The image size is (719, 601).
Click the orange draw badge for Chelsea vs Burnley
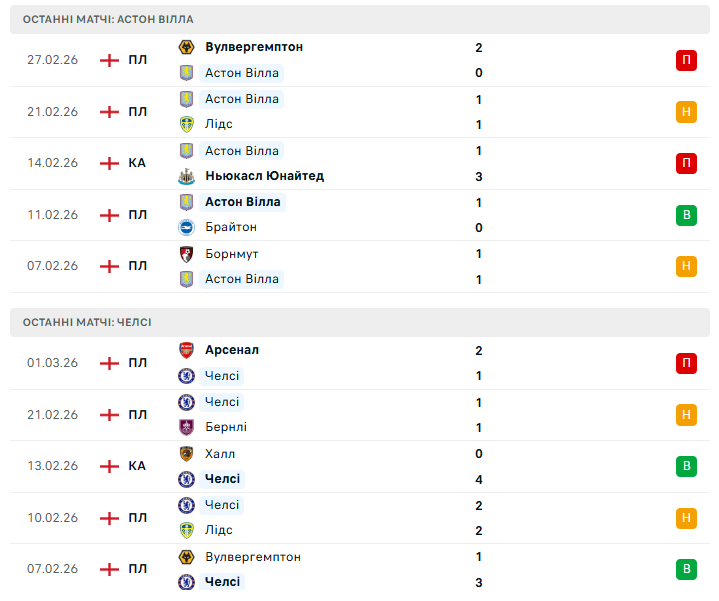(x=686, y=414)
